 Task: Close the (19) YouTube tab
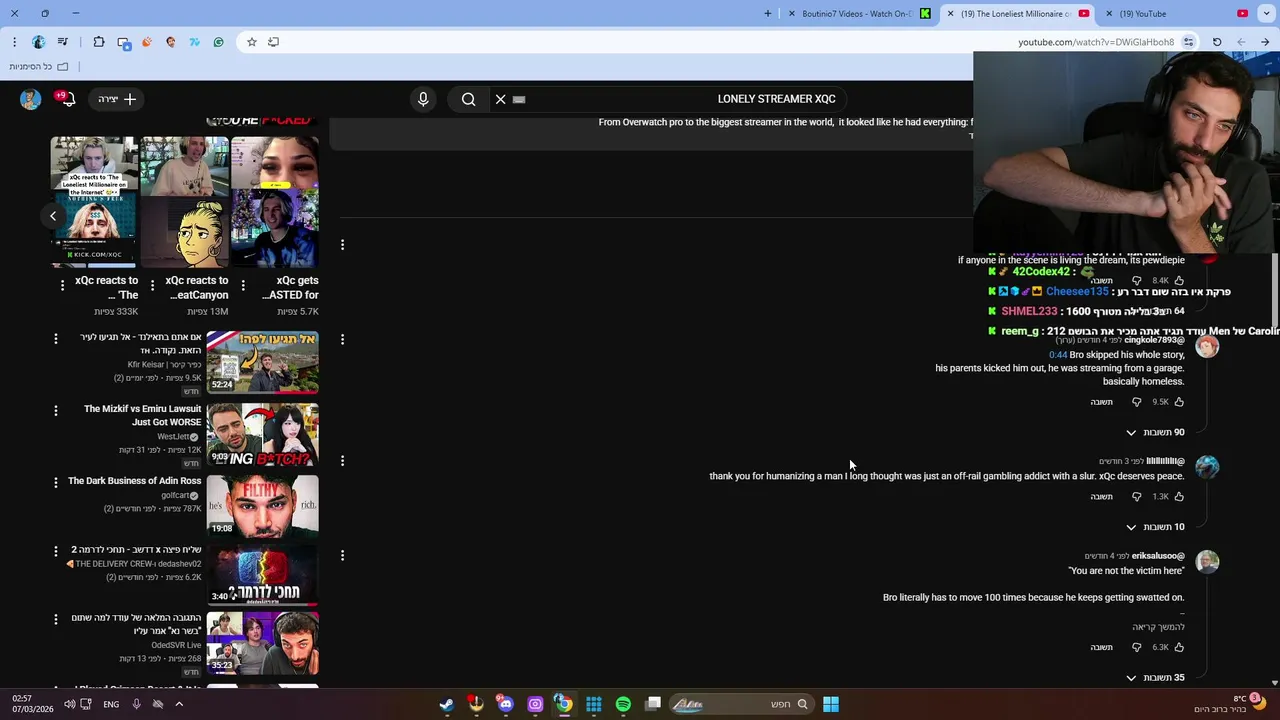tap(1109, 14)
